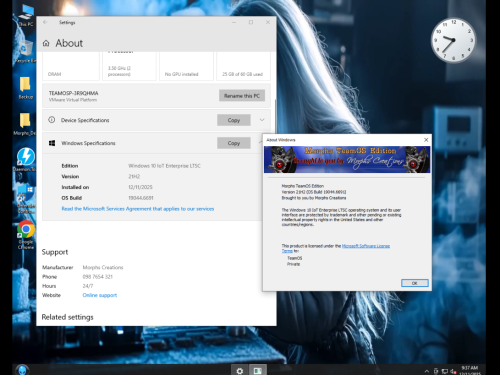
Task: Expand the Device Specifications section chevron
Action: (x=262, y=120)
